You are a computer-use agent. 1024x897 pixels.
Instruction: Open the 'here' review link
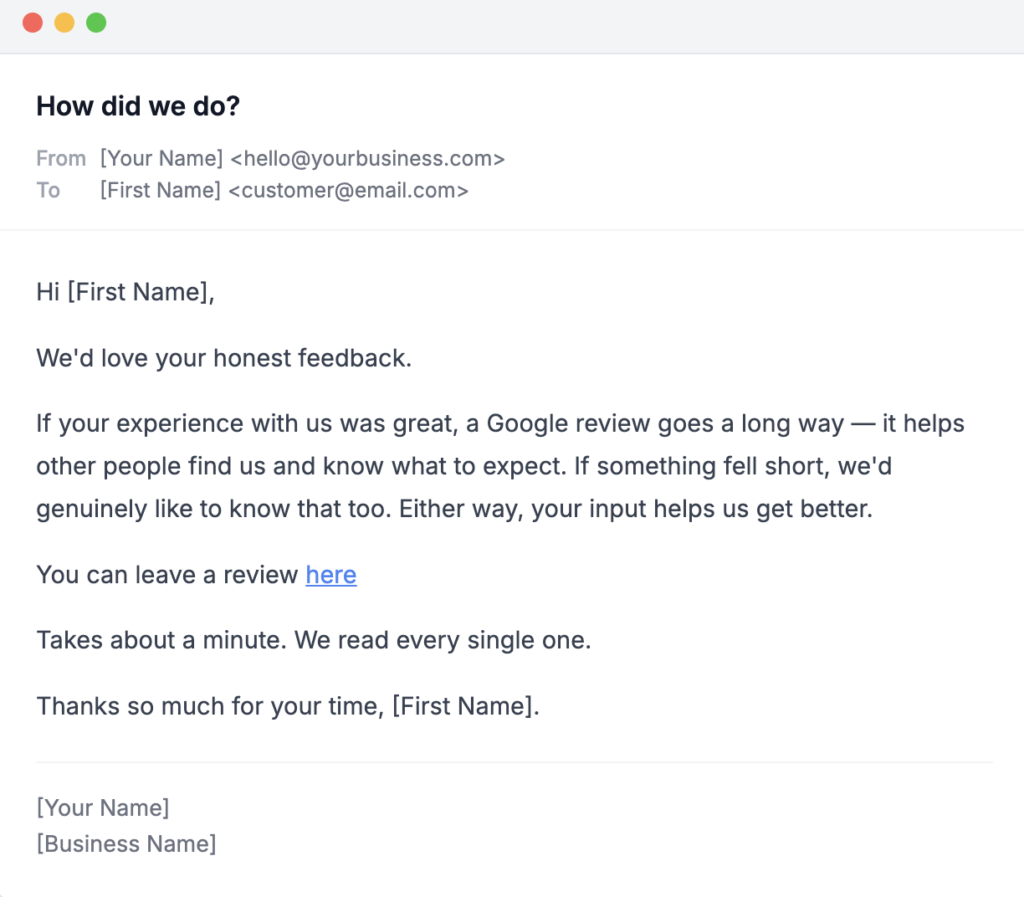[x=331, y=575]
